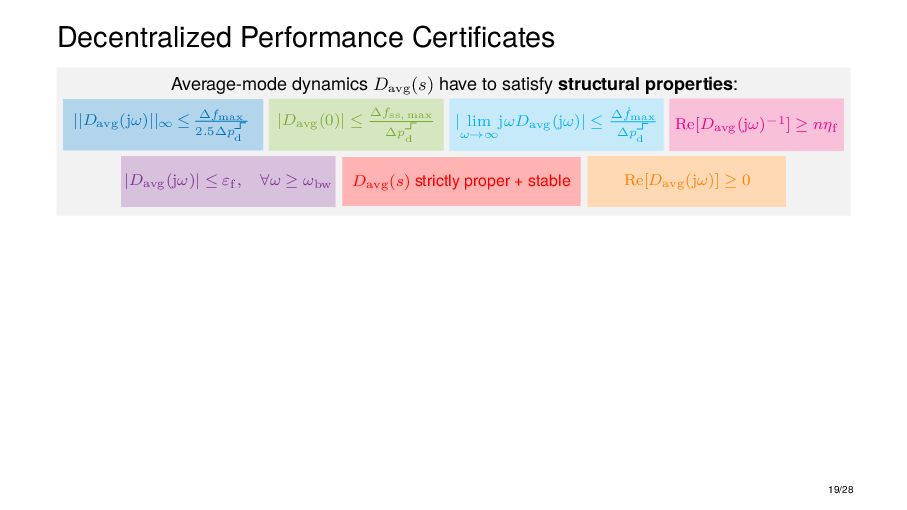Screen dimensions: 907x510
Task: Click the slide title Decentralized Performance Certificates
Action: (306, 38)
